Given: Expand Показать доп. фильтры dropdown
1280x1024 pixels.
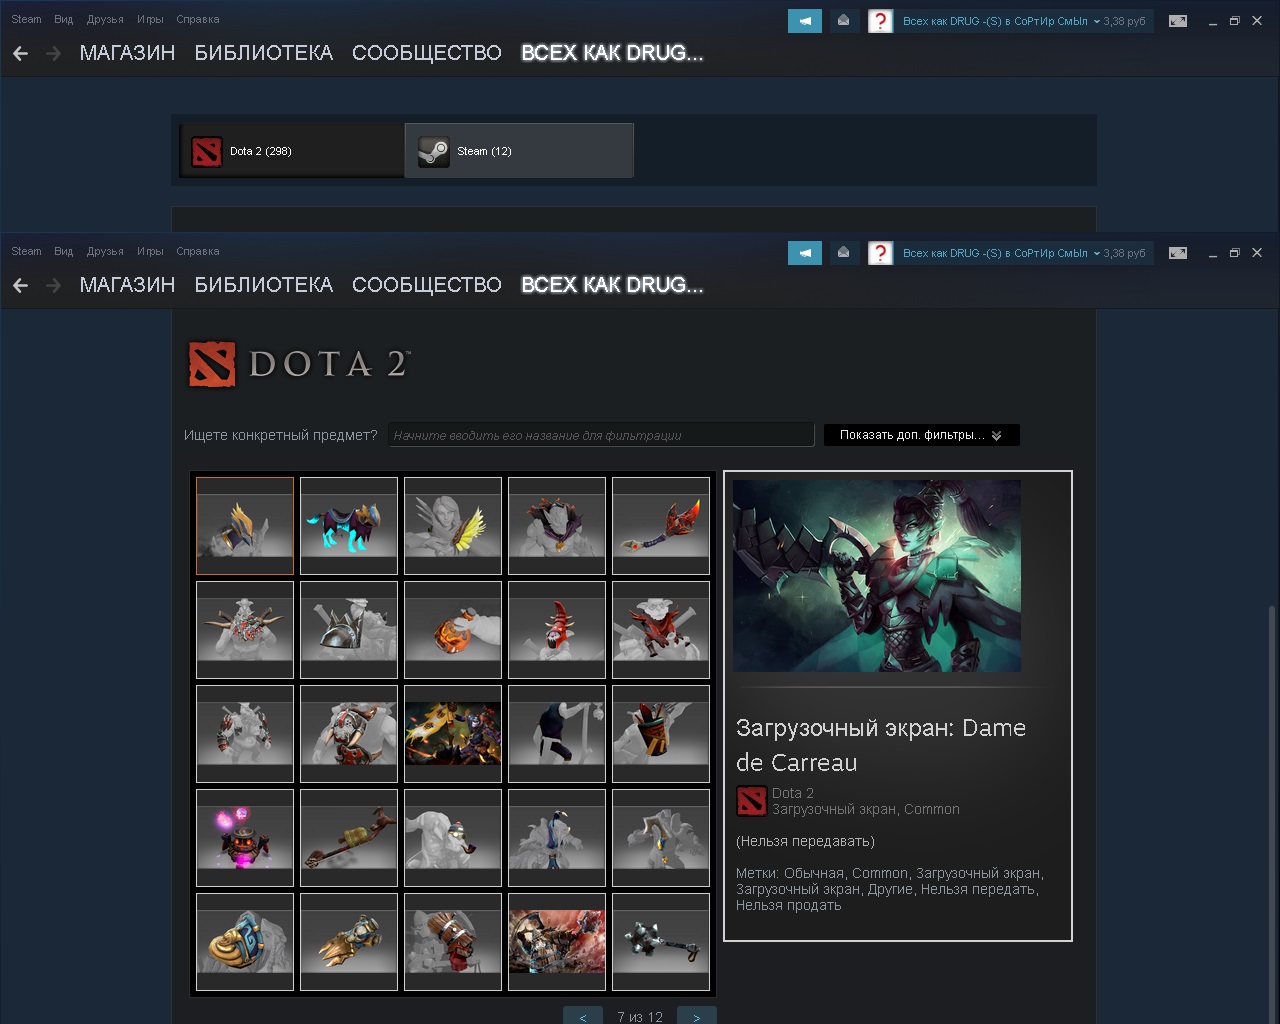Looking at the screenshot, I should tap(921, 435).
